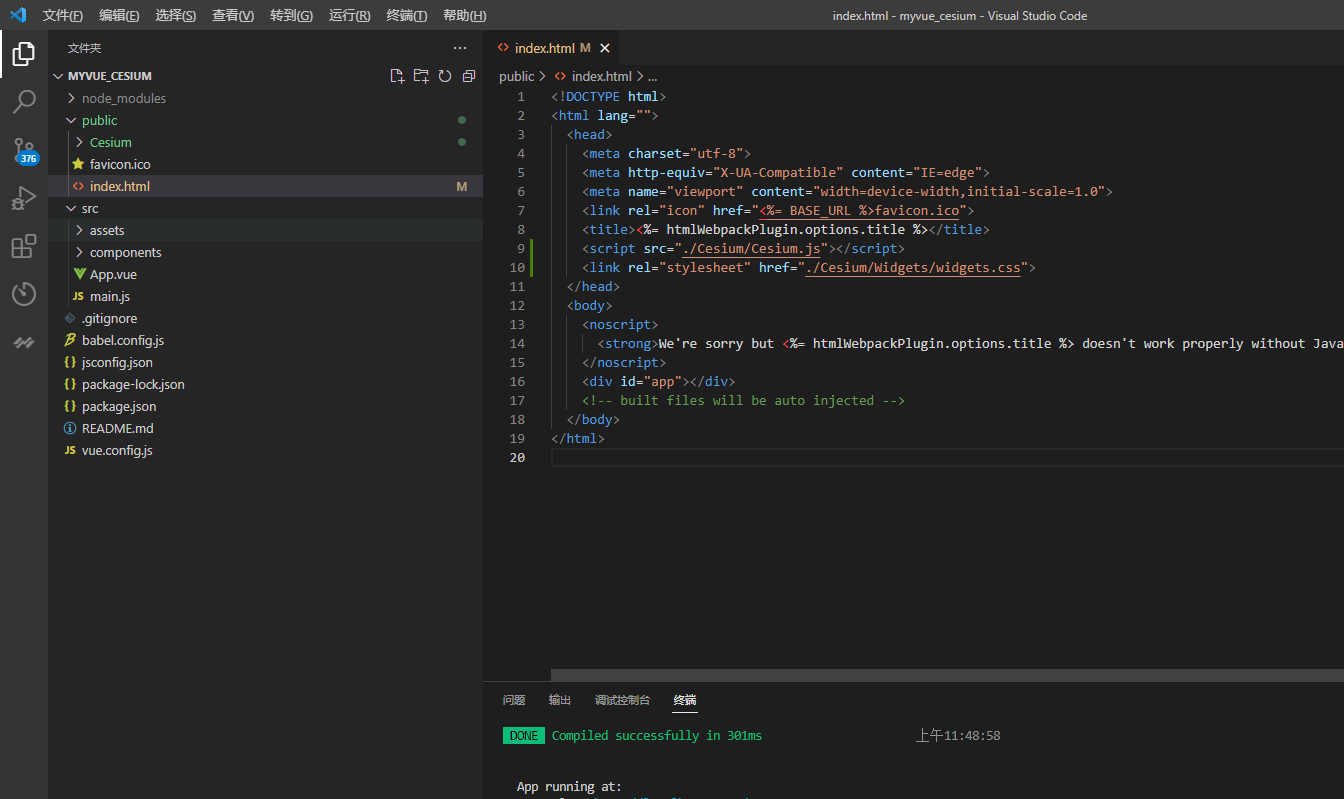The image size is (1344, 799).
Task: Click public in the breadcrumb
Action: coord(516,76)
